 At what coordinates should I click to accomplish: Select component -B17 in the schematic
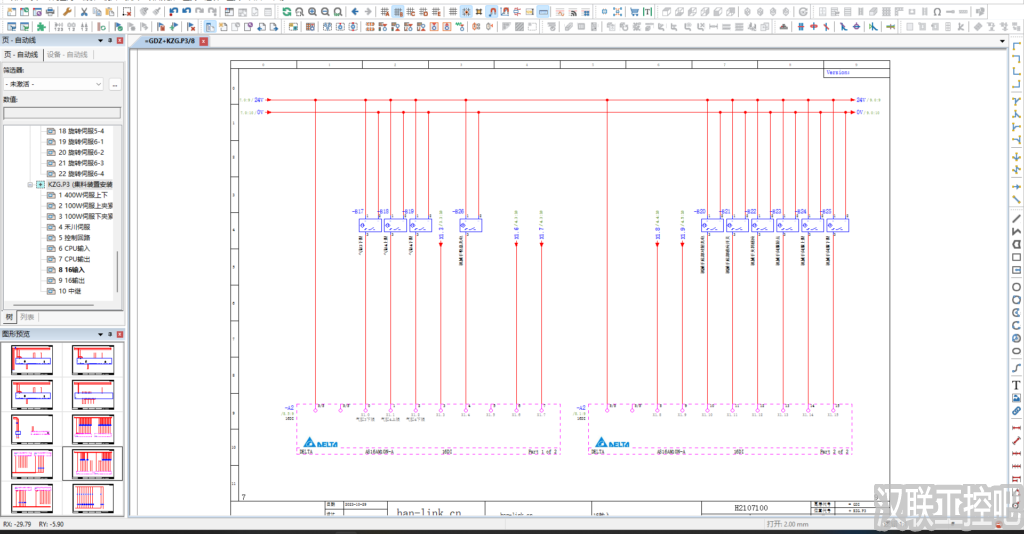pyautogui.click(x=370, y=226)
